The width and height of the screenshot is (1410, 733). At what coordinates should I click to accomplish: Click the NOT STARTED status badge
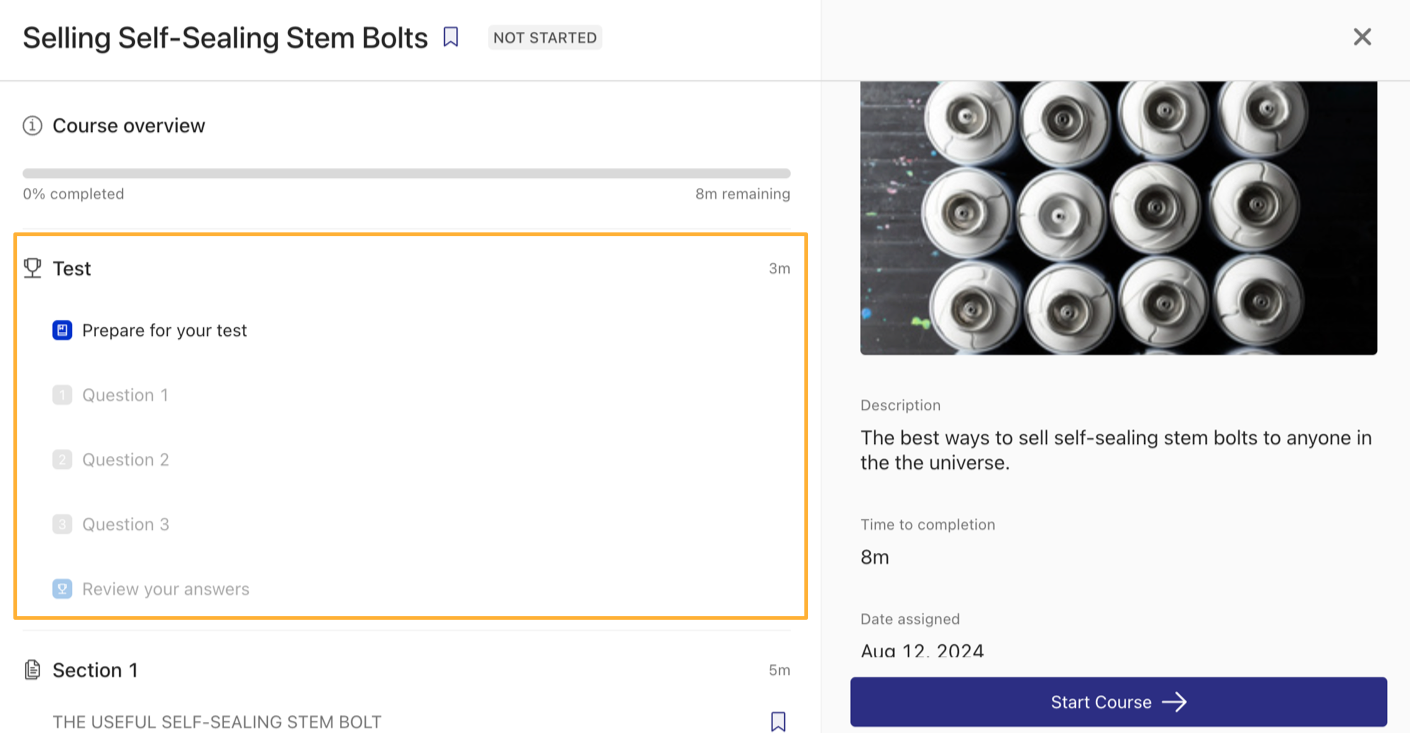click(545, 38)
